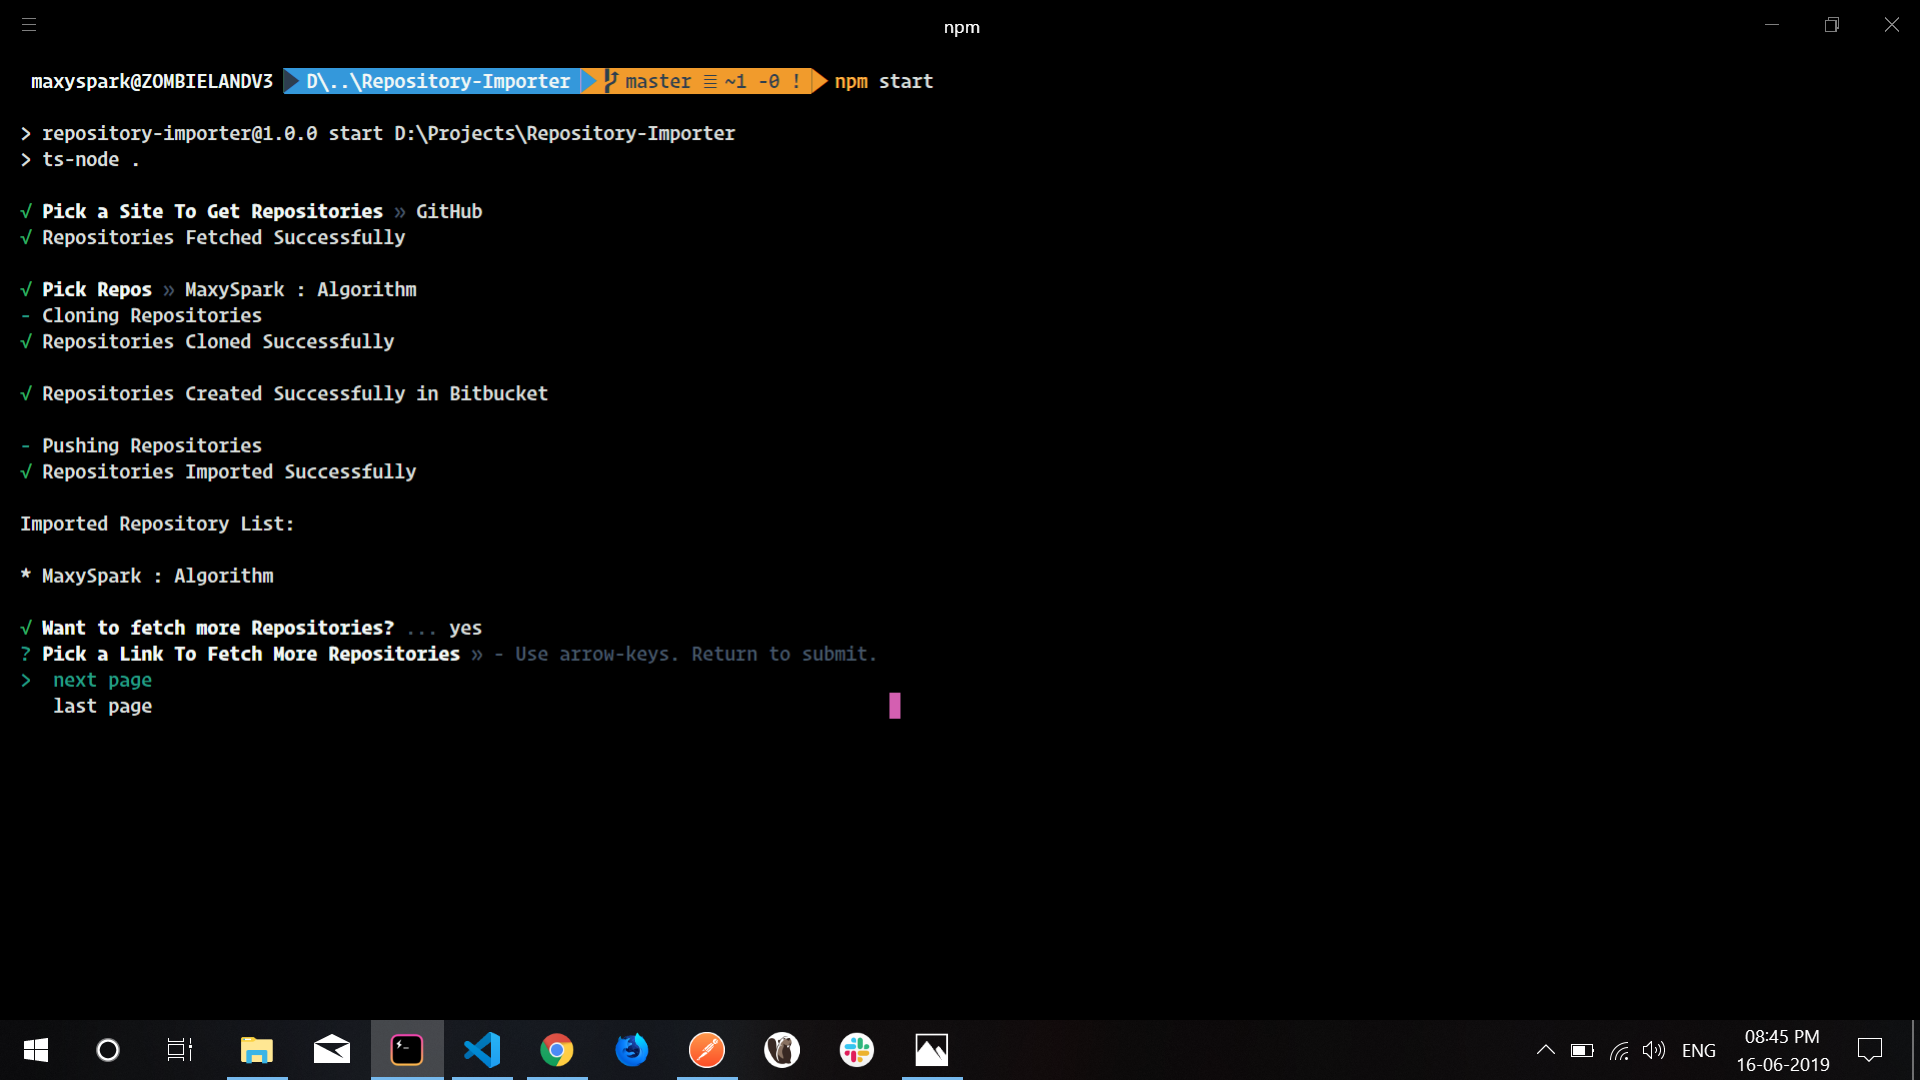
Task: Open the Photos app from taskbar
Action: point(932,1050)
